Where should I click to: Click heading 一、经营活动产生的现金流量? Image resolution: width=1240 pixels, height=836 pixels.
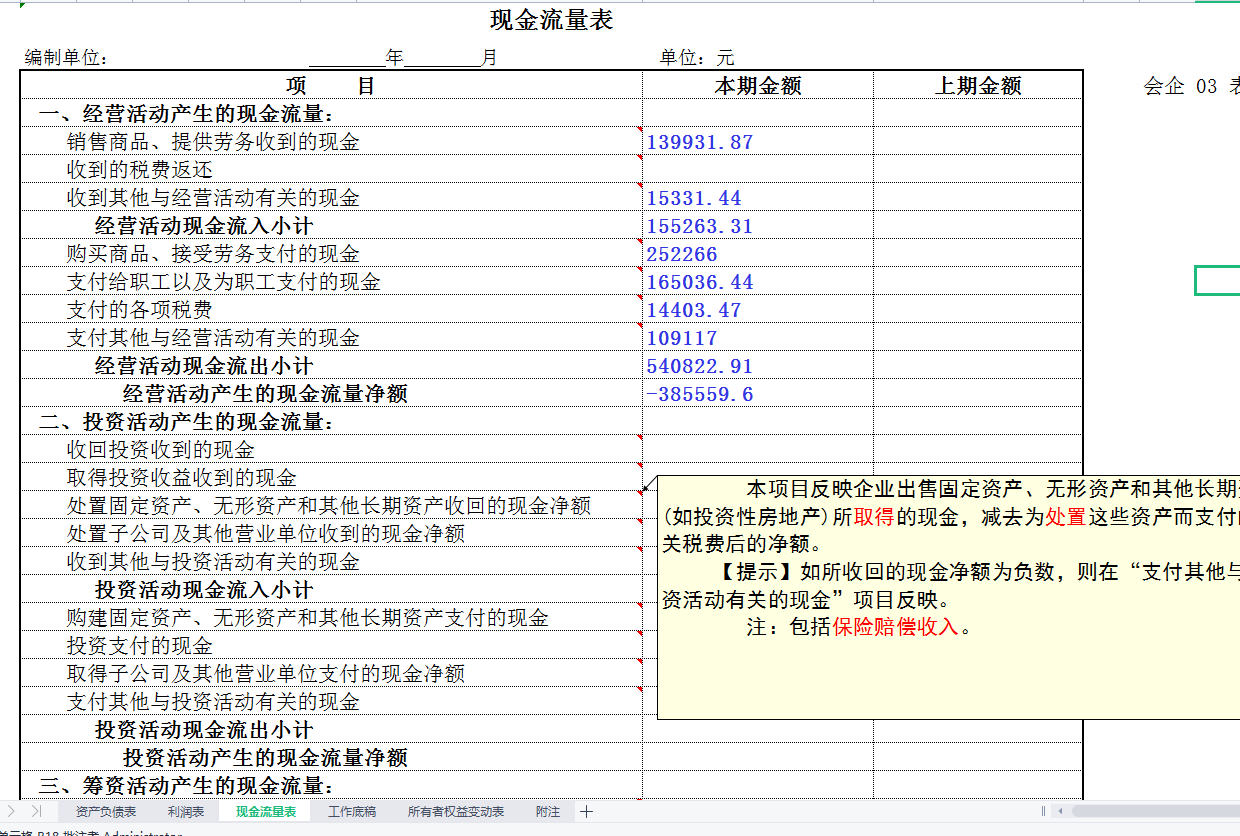tap(186, 114)
